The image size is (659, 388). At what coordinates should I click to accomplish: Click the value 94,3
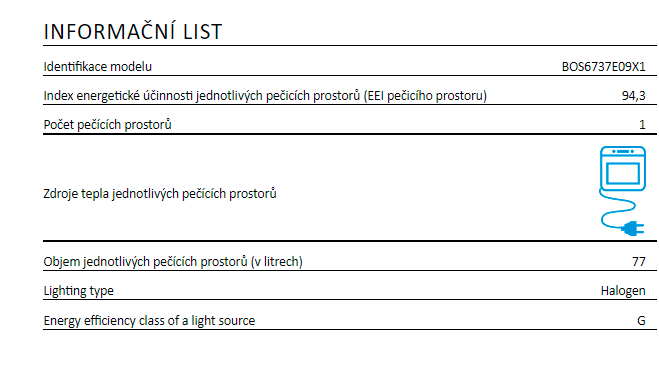pos(634,96)
